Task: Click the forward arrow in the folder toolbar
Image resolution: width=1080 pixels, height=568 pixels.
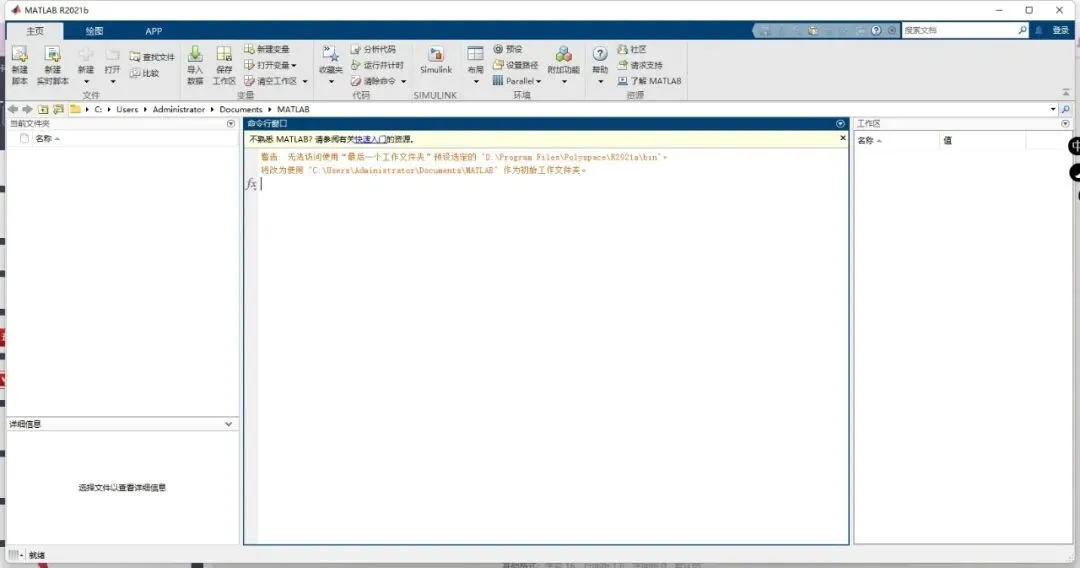Action: point(27,109)
